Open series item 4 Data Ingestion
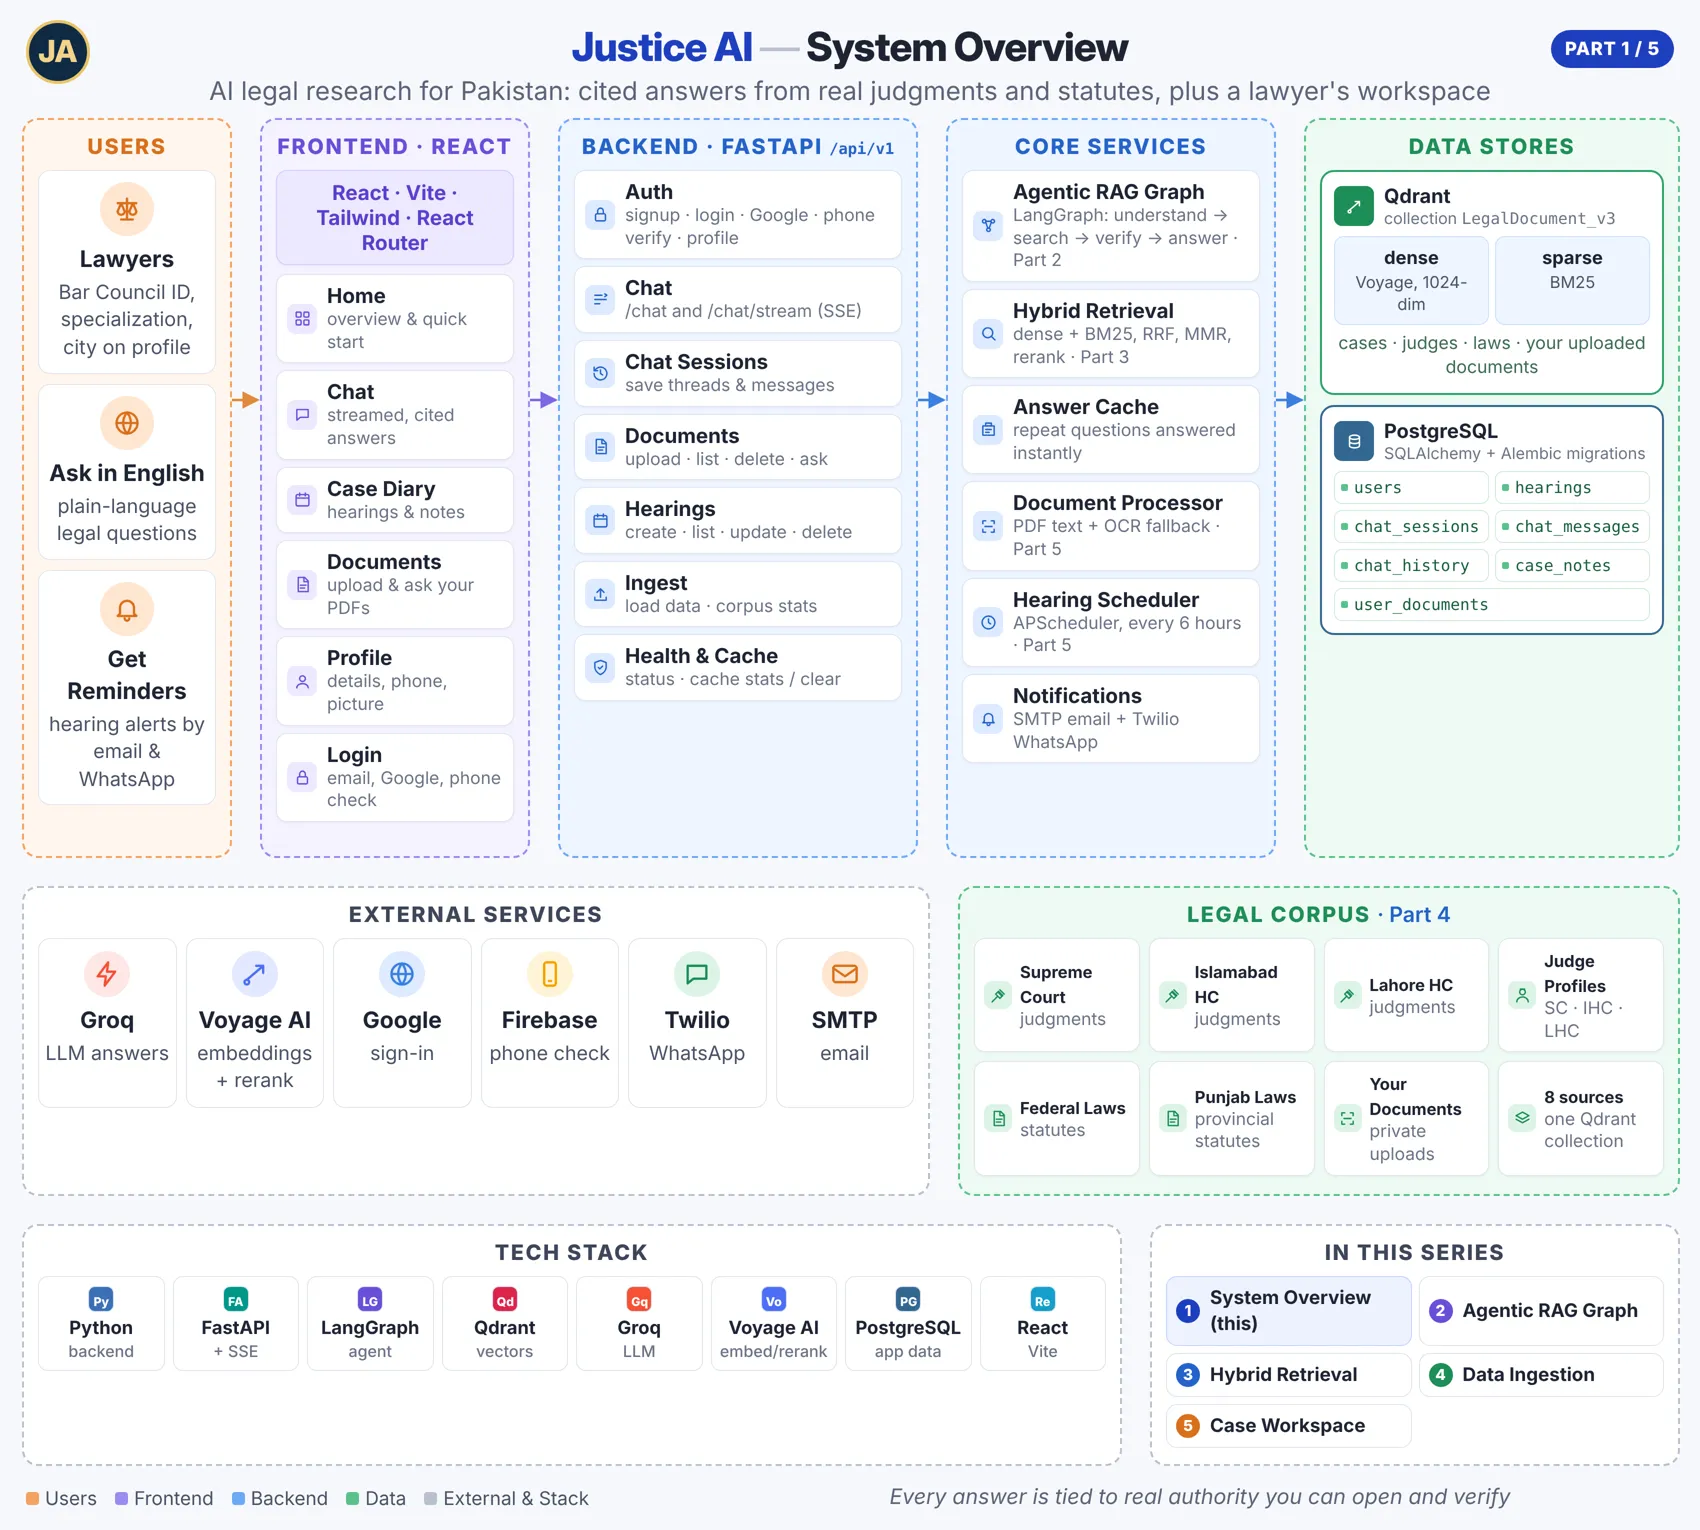1700x1530 pixels. coord(1541,1374)
